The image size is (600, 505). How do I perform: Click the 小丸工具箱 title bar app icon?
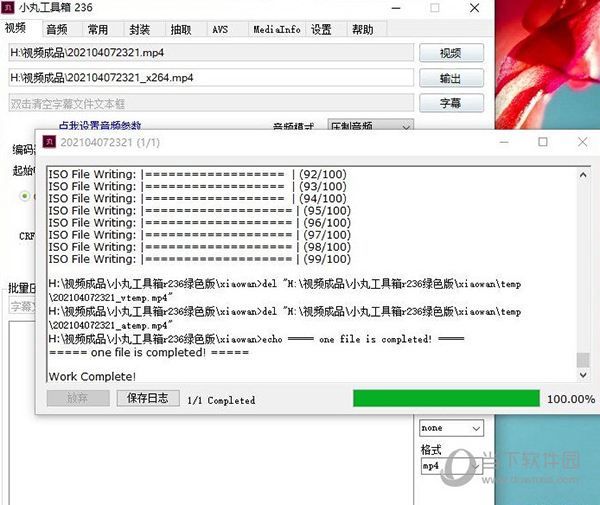coord(8,8)
